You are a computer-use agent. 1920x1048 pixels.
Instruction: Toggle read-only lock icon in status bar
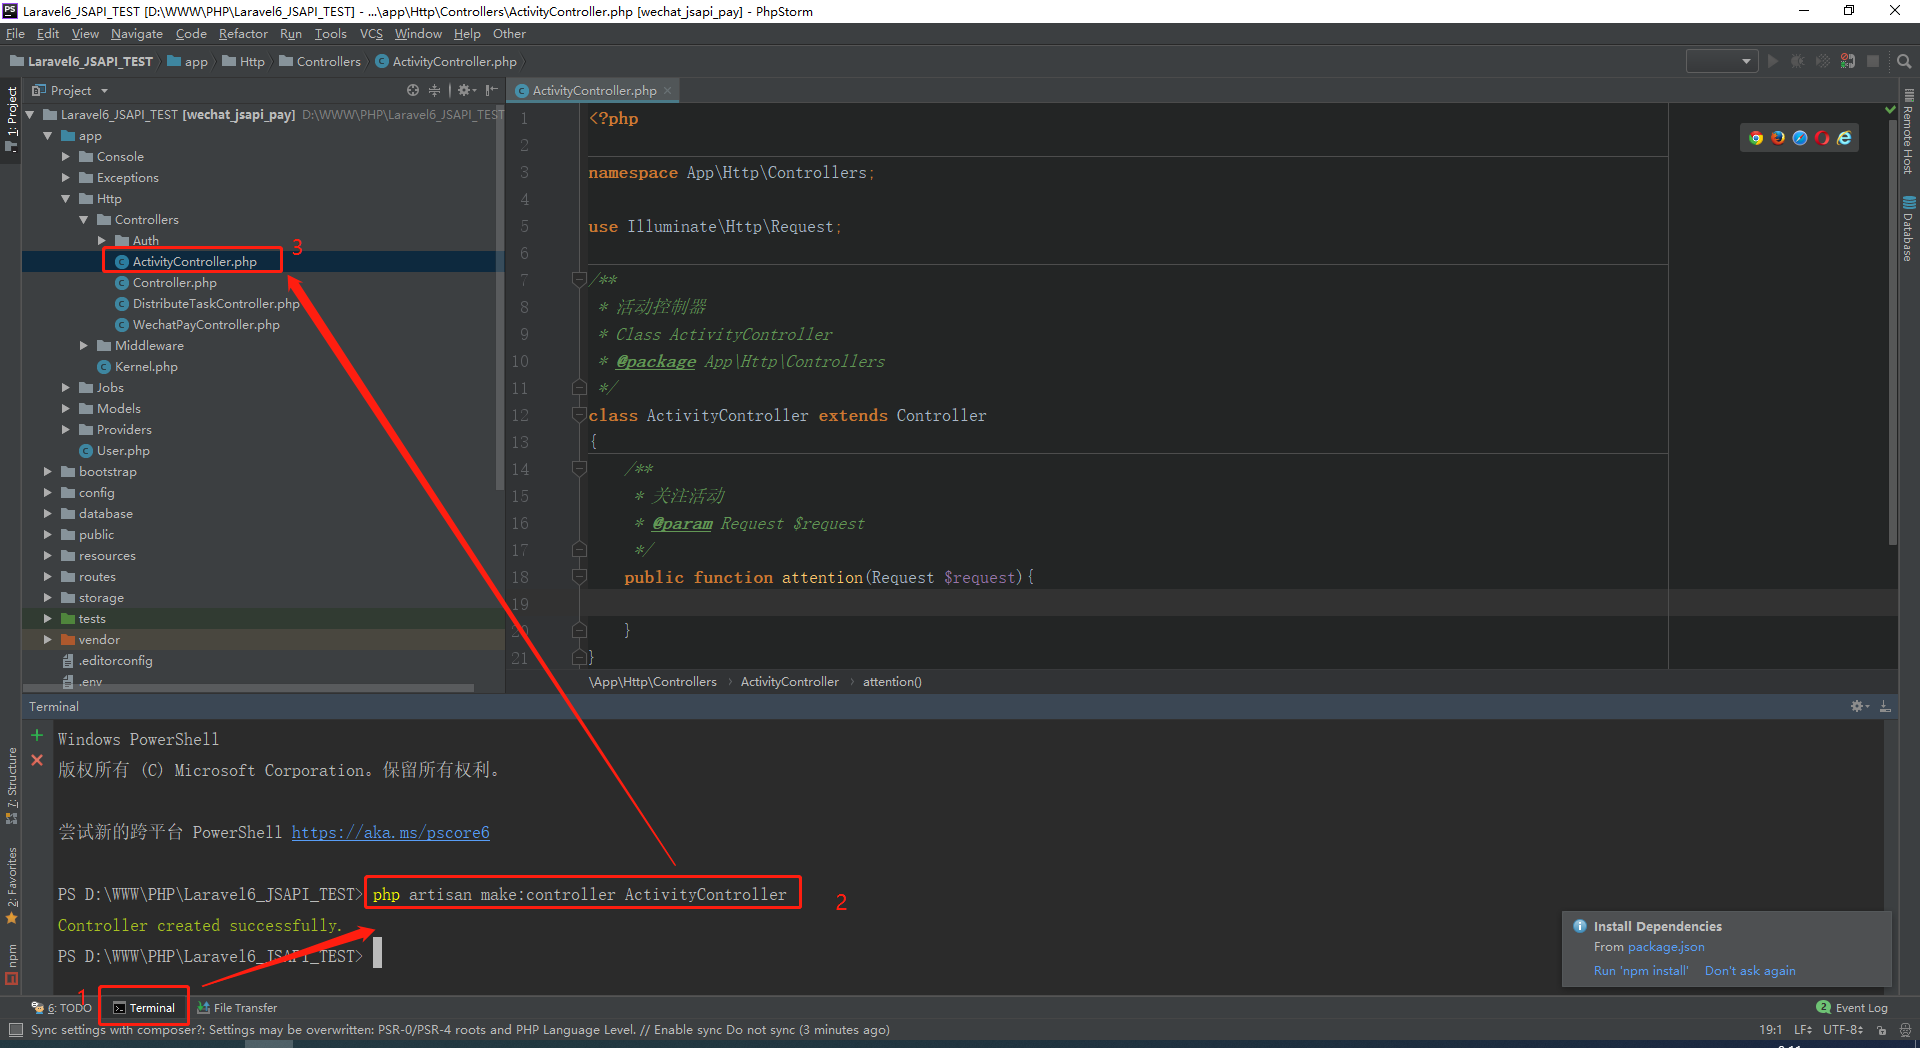[1881, 1029]
